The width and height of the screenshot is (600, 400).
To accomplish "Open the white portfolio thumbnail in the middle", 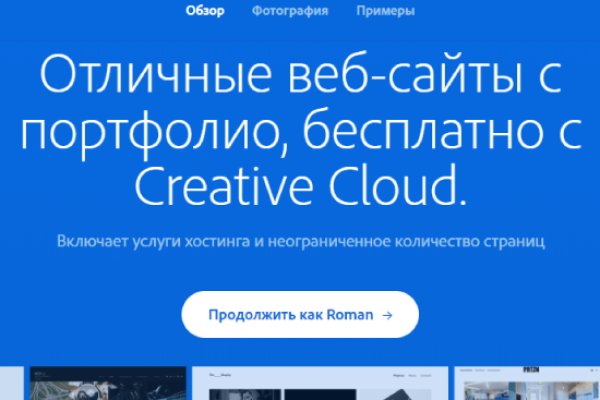I will click(319, 385).
